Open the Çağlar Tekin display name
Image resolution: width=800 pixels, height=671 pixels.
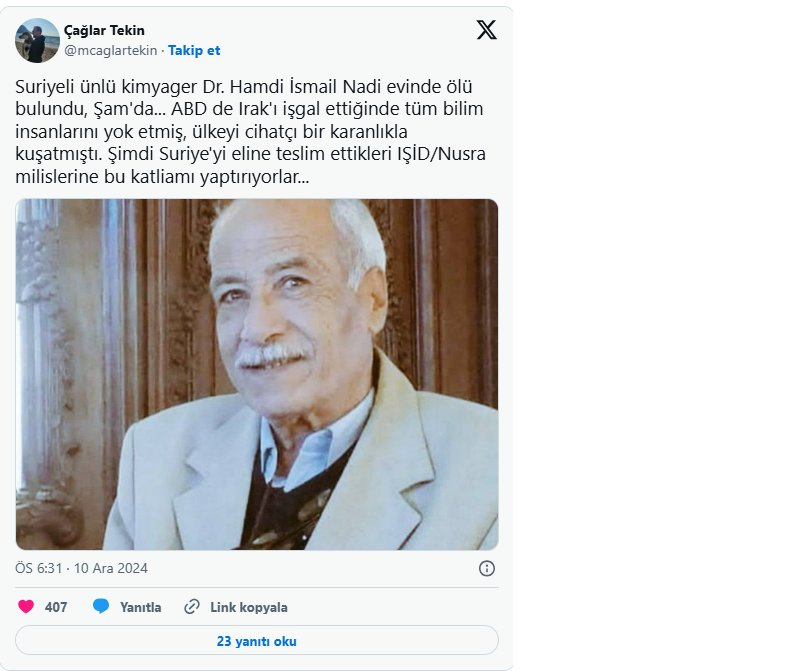(106, 31)
